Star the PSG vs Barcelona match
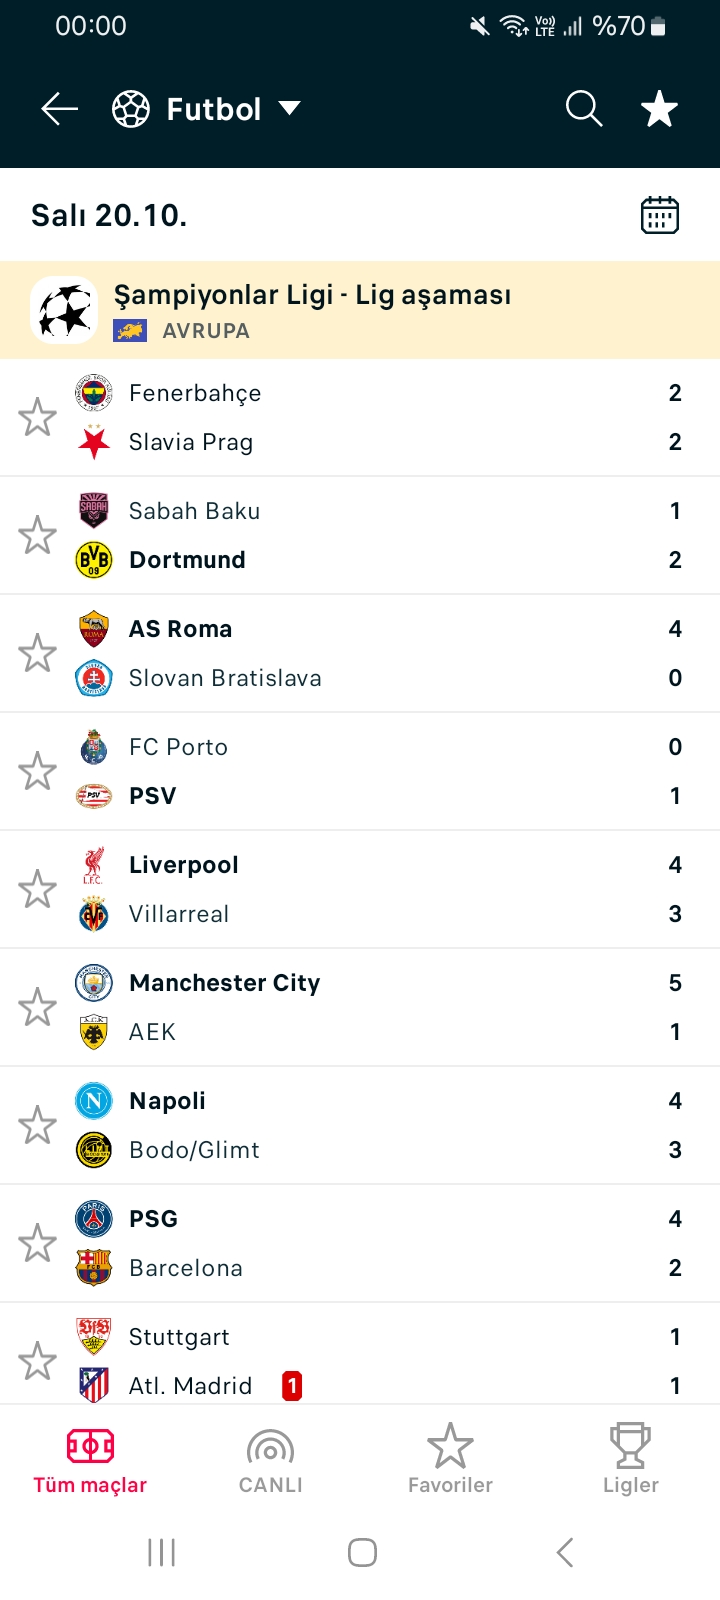The width and height of the screenshot is (720, 1600). point(38,1243)
